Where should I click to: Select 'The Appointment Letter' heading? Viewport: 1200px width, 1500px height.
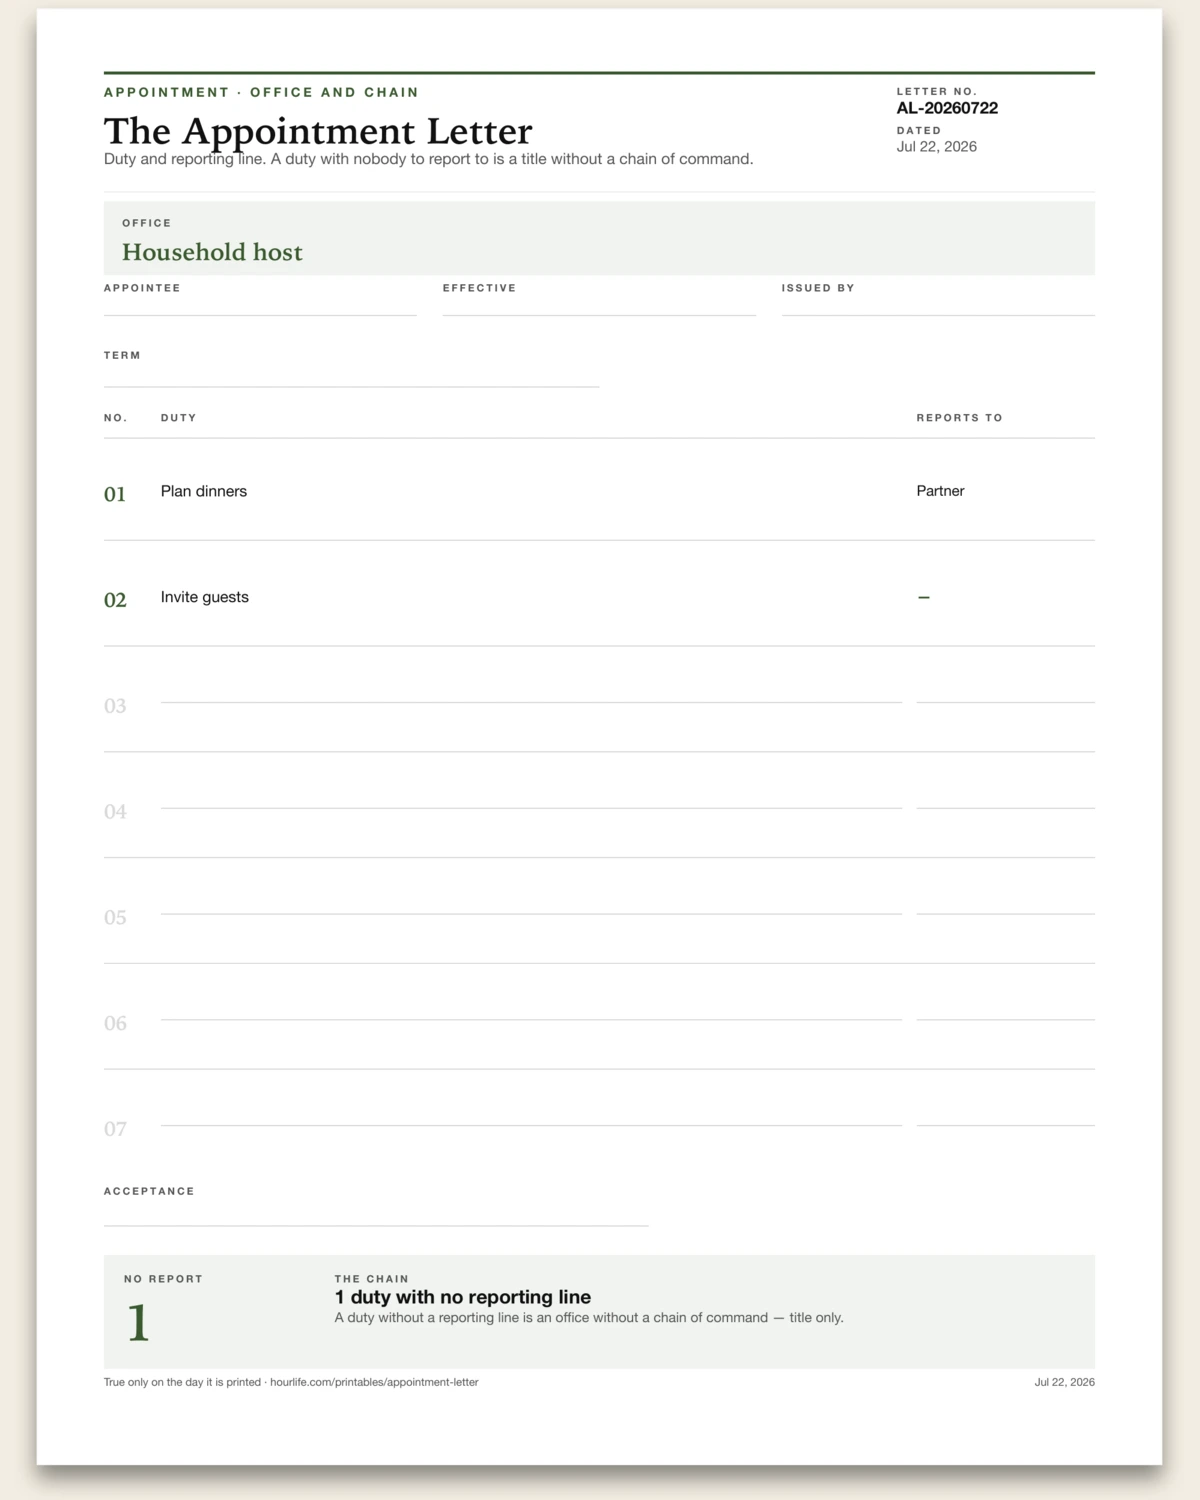pos(318,131)
